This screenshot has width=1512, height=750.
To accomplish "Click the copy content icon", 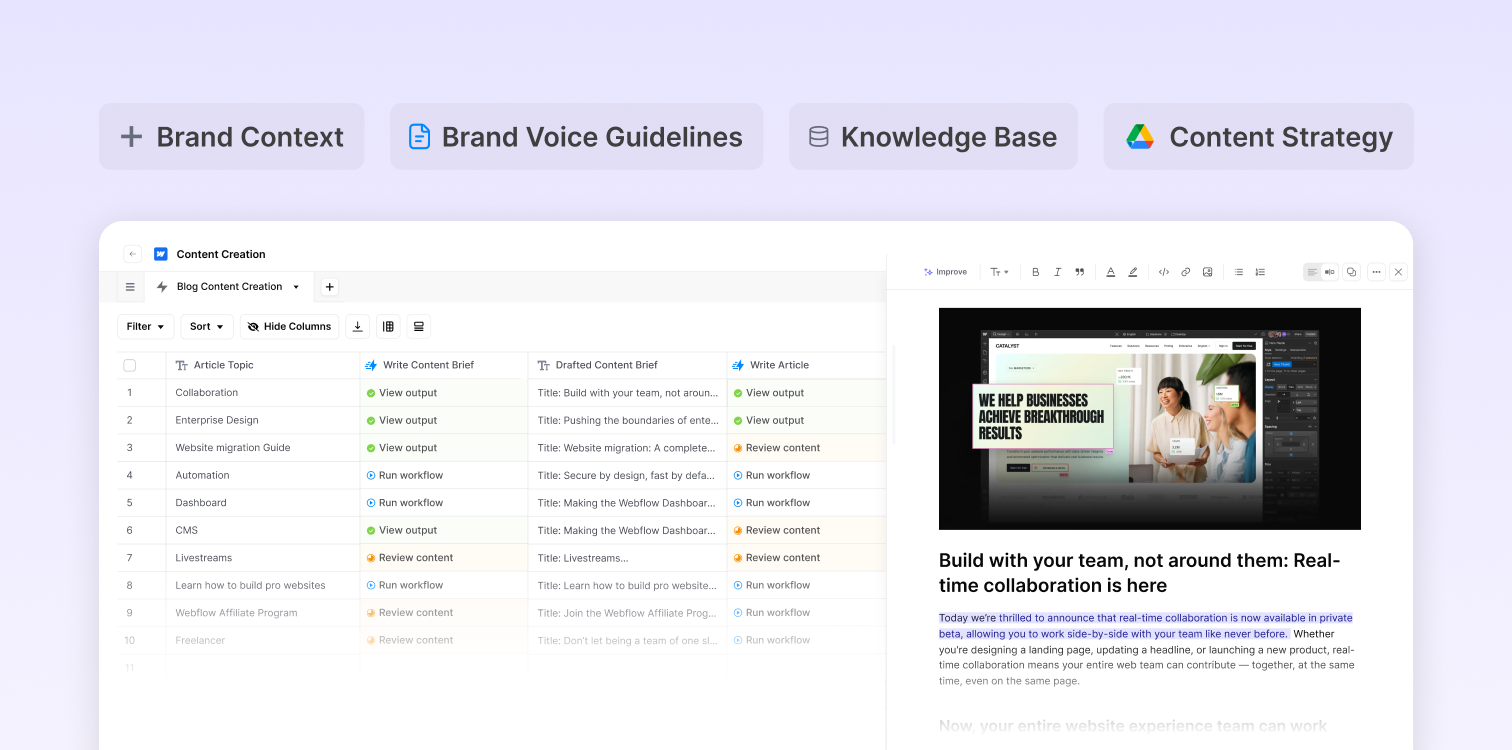I will click(1351, 272).
